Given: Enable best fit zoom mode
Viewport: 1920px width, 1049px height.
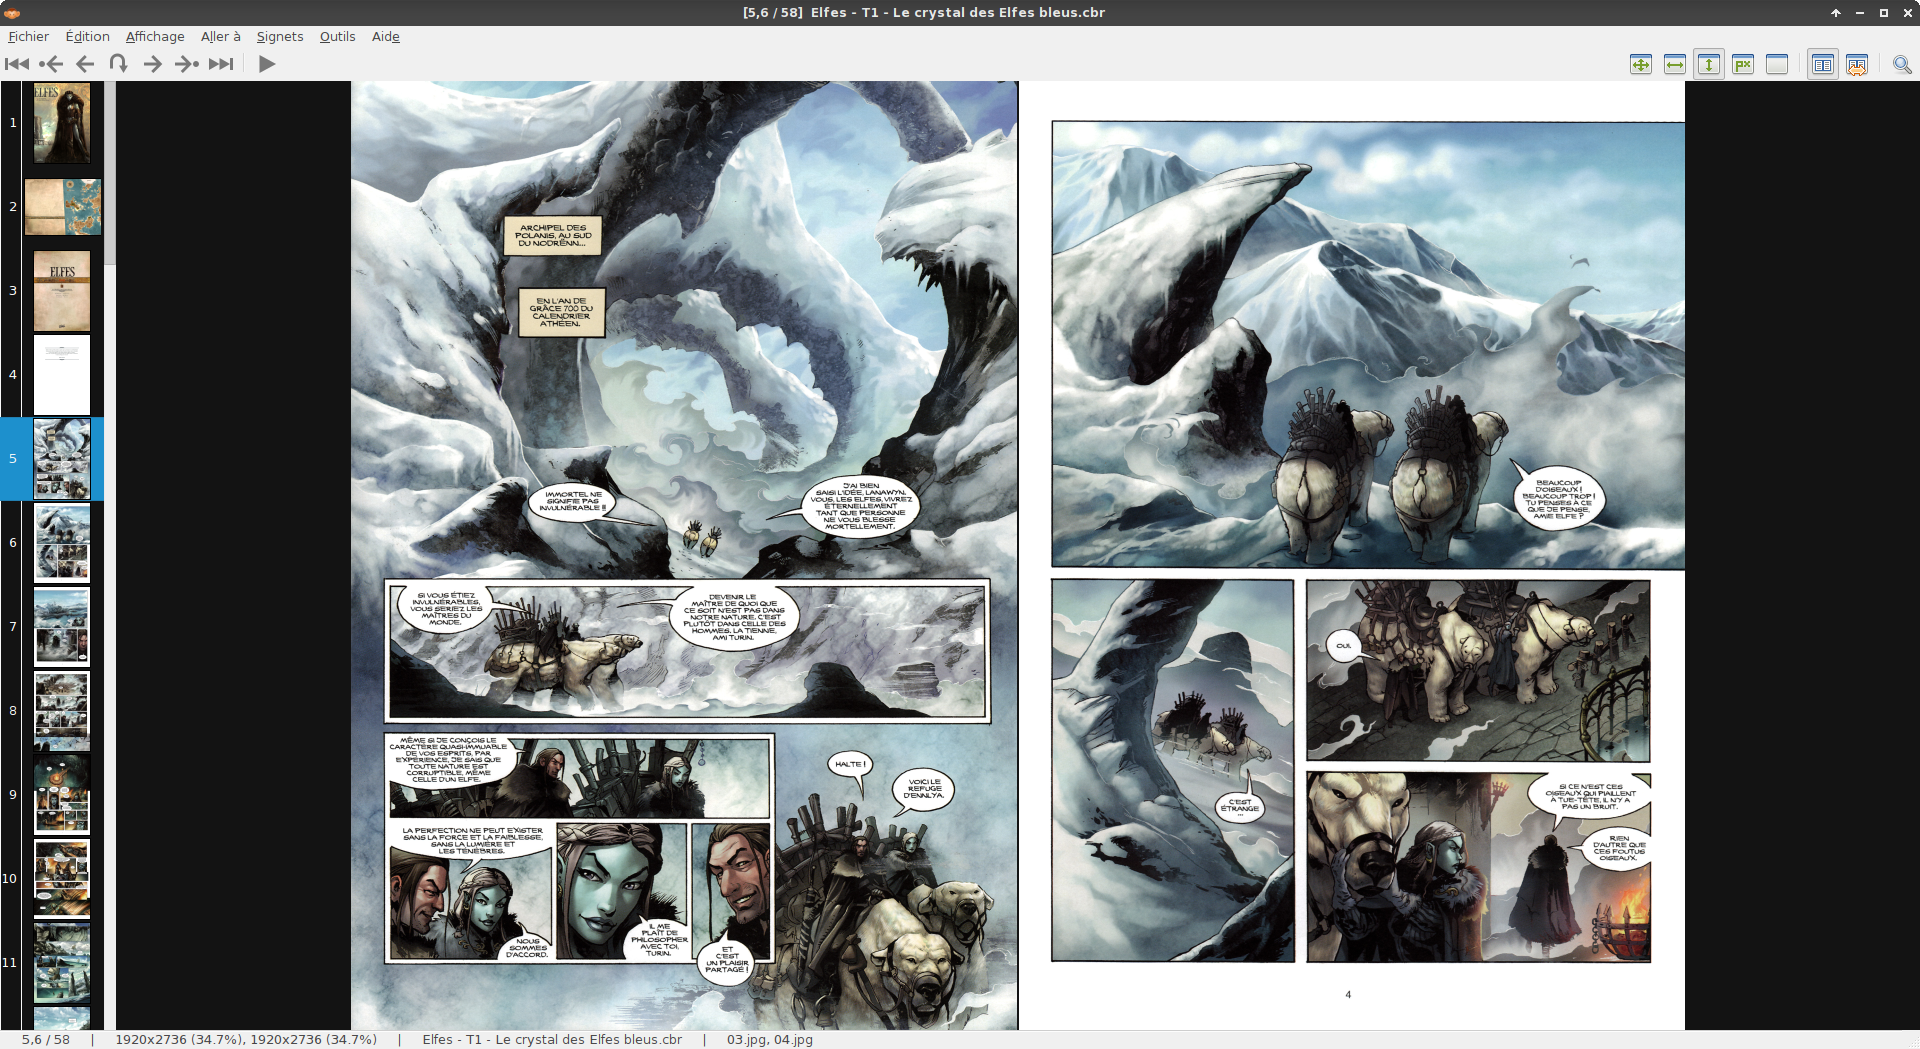Looking at the screenshot, I should tap(1641, 65).
